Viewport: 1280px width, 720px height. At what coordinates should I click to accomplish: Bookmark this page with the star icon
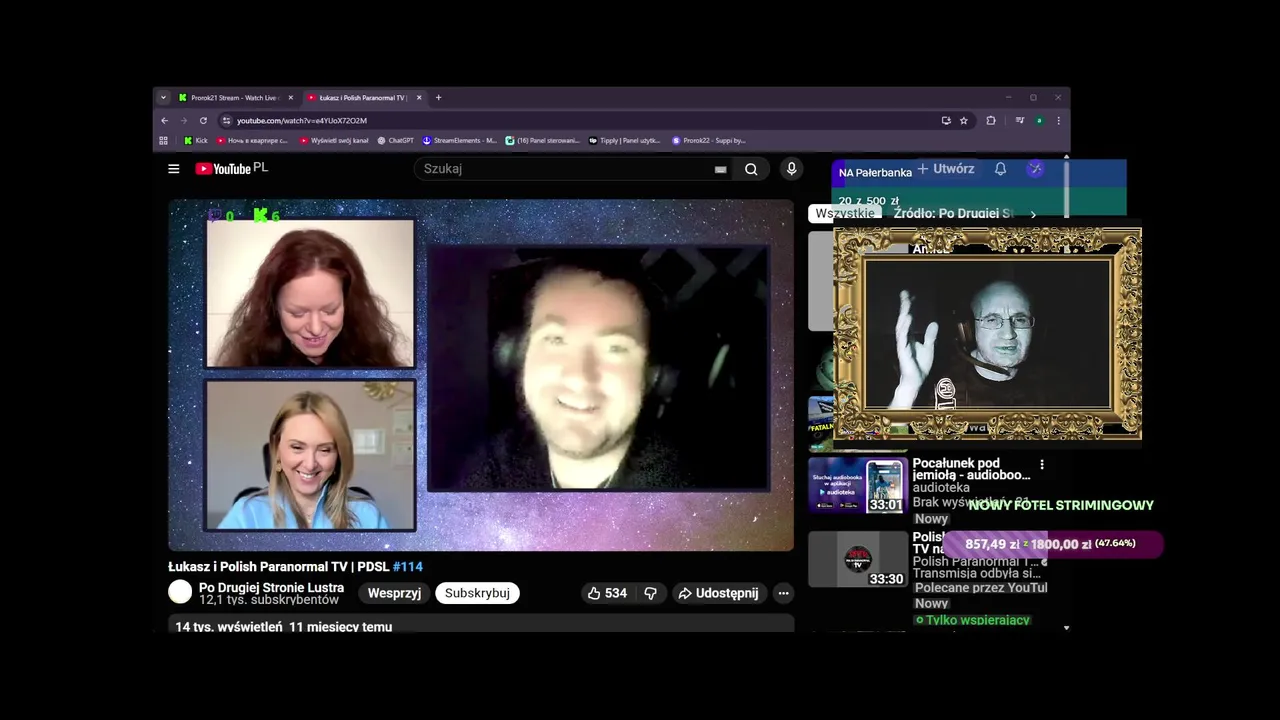[964, 120]
